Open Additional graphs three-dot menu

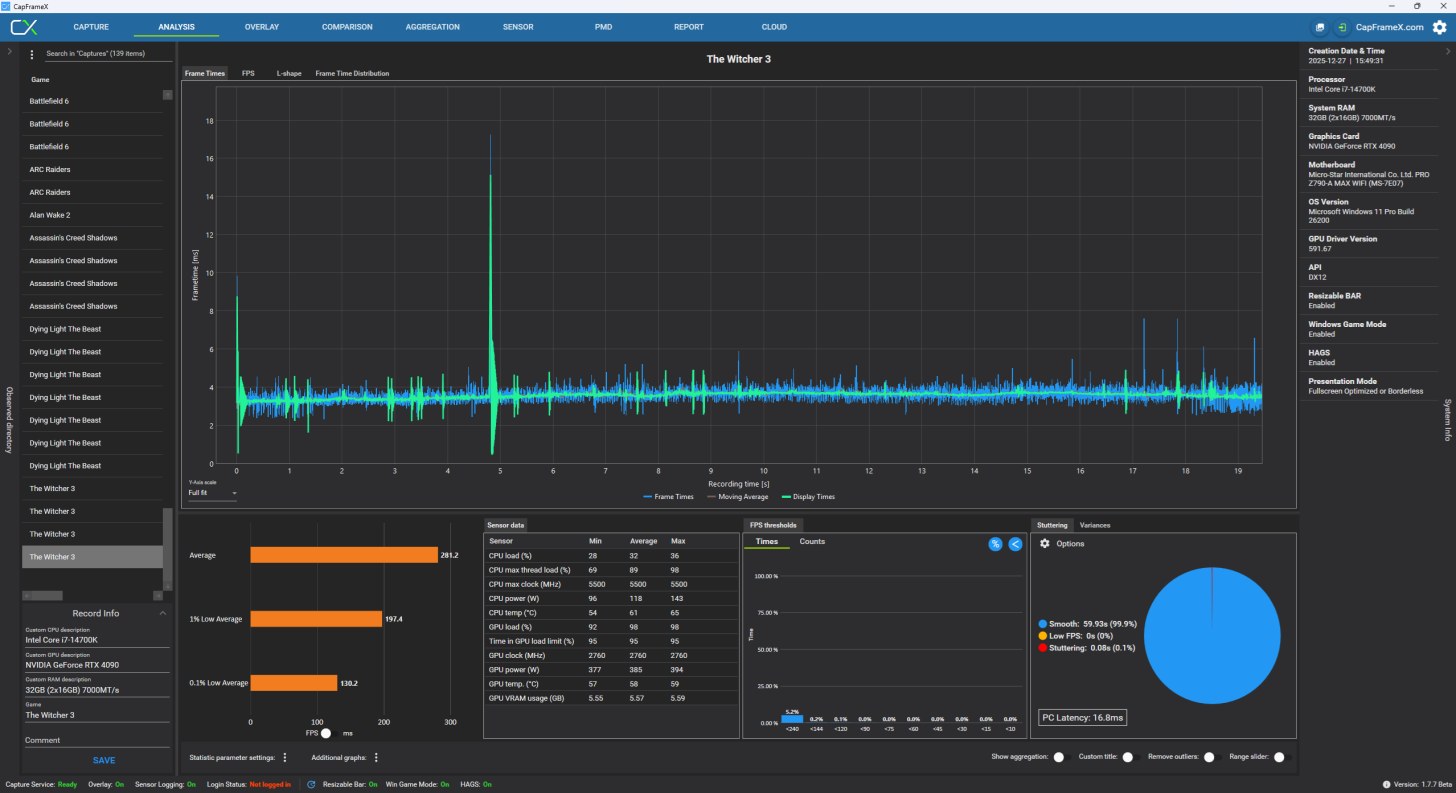[376, 758]
